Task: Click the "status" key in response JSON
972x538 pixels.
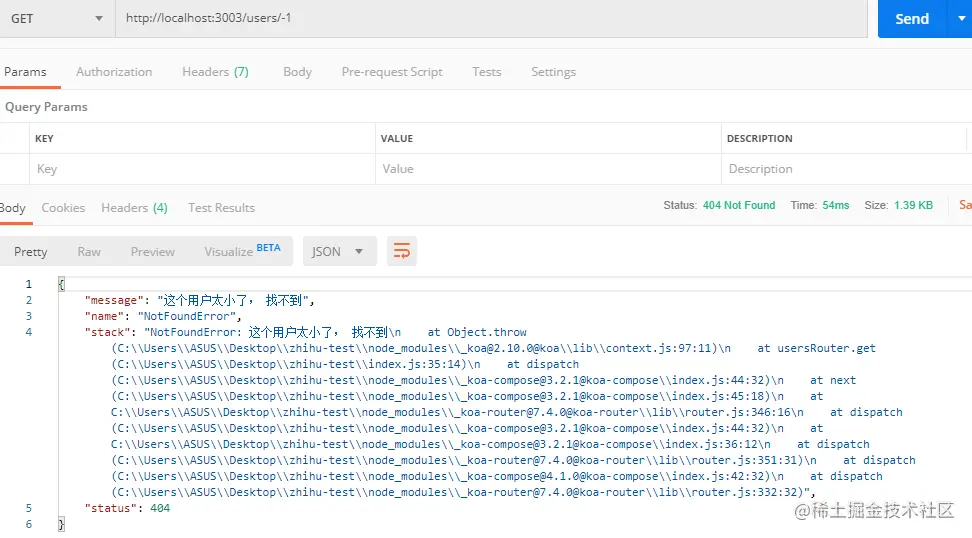Action: tap(110, 508)
